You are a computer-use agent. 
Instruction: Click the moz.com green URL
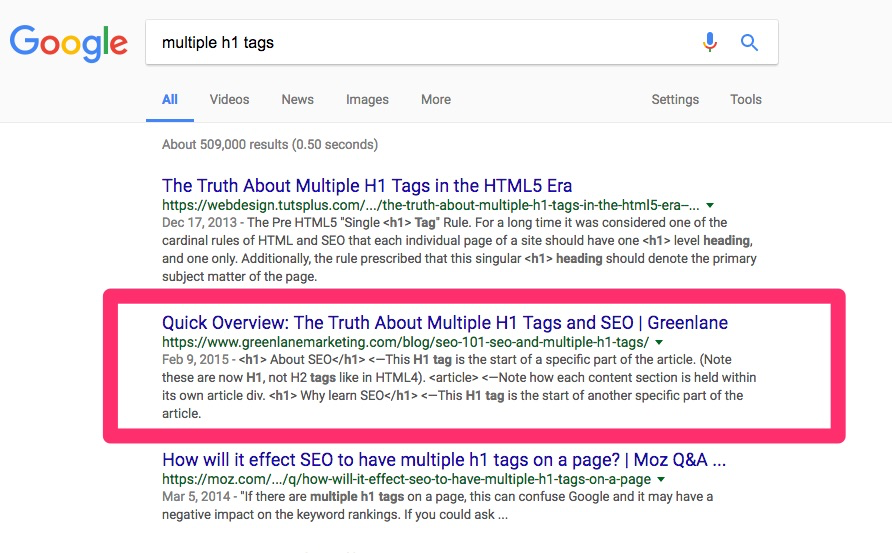[406, 480]
